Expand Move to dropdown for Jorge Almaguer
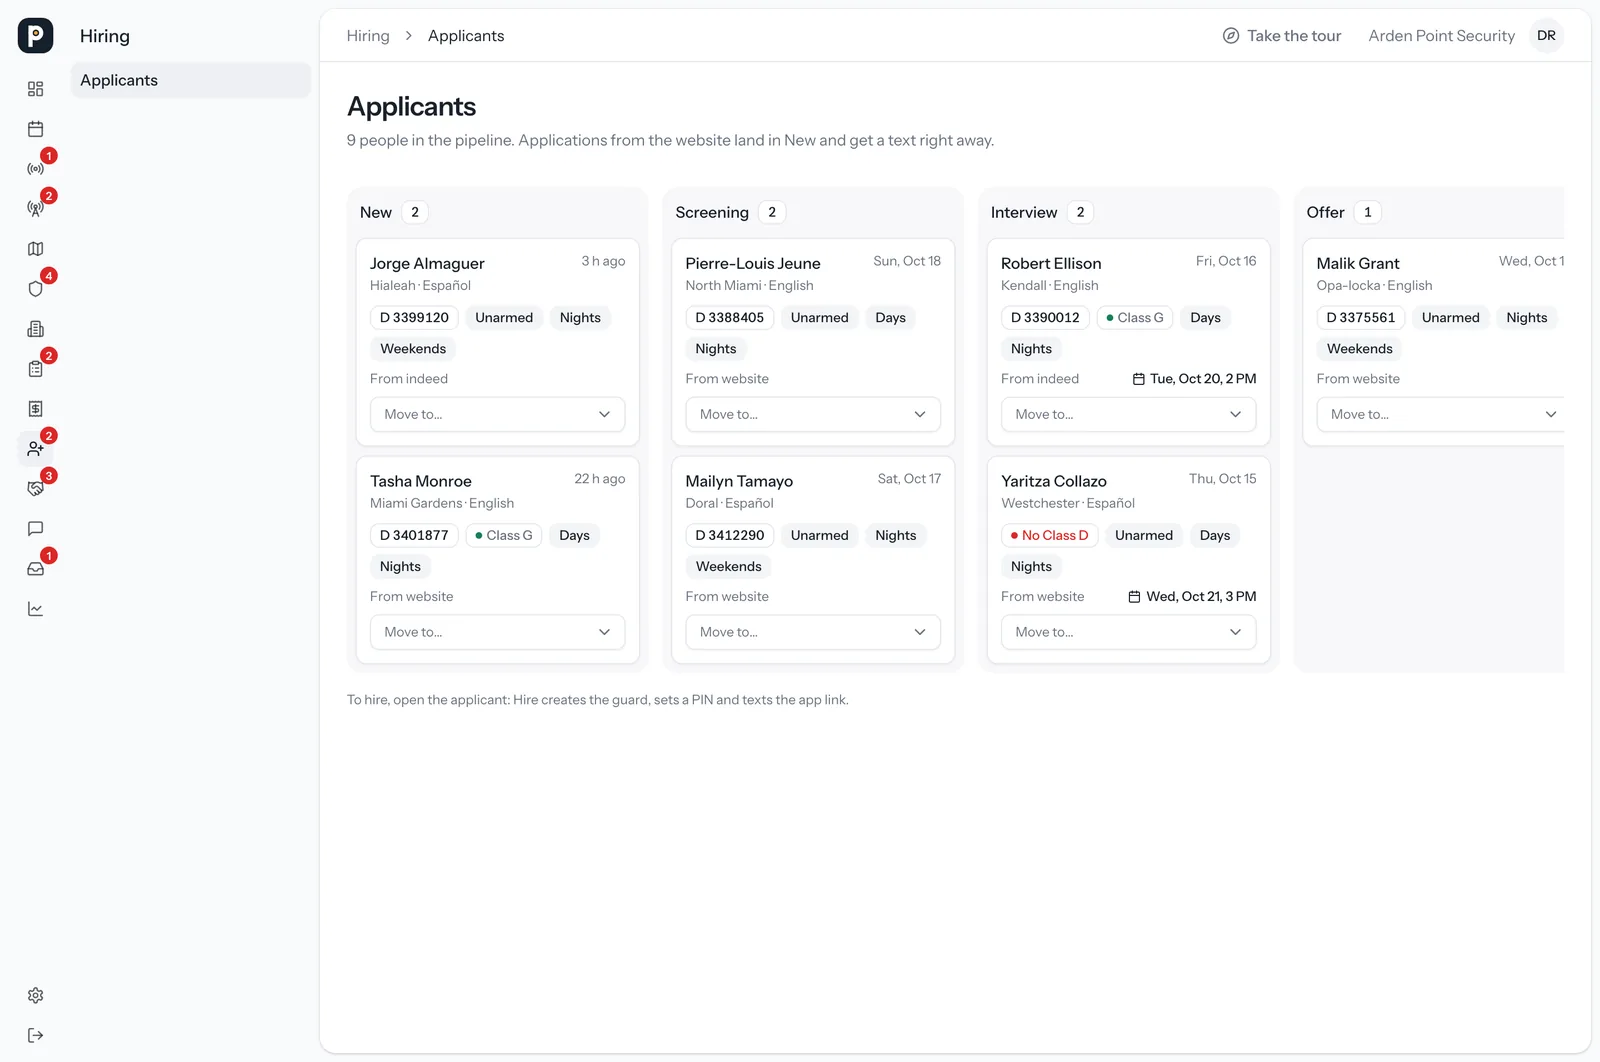The height and width of the screenshot is (1062, 1600). pyautogui.click(x=497, y=414)
